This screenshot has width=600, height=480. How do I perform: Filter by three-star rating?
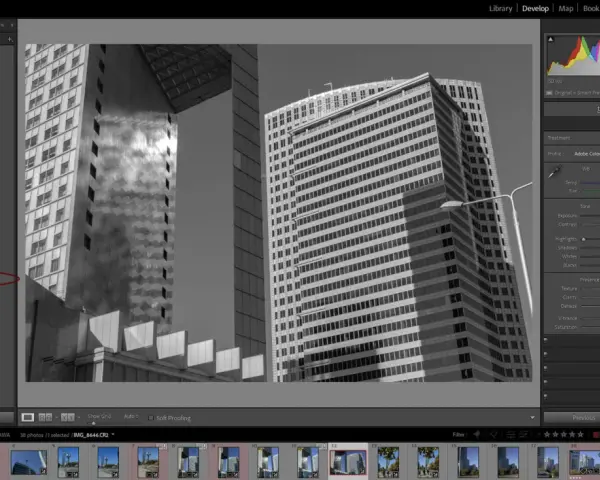(564, 434)
